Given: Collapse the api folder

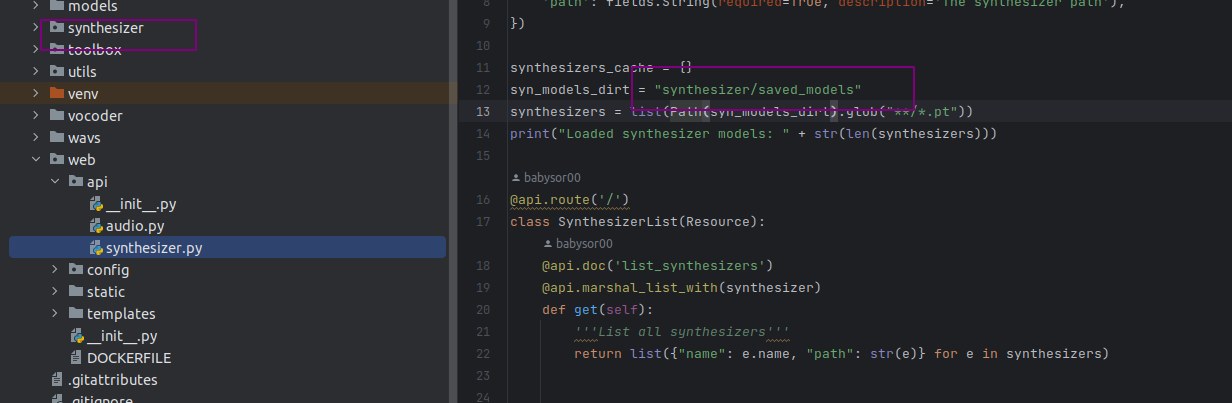Looking at the screenshot, I should [x=55, y=182].
